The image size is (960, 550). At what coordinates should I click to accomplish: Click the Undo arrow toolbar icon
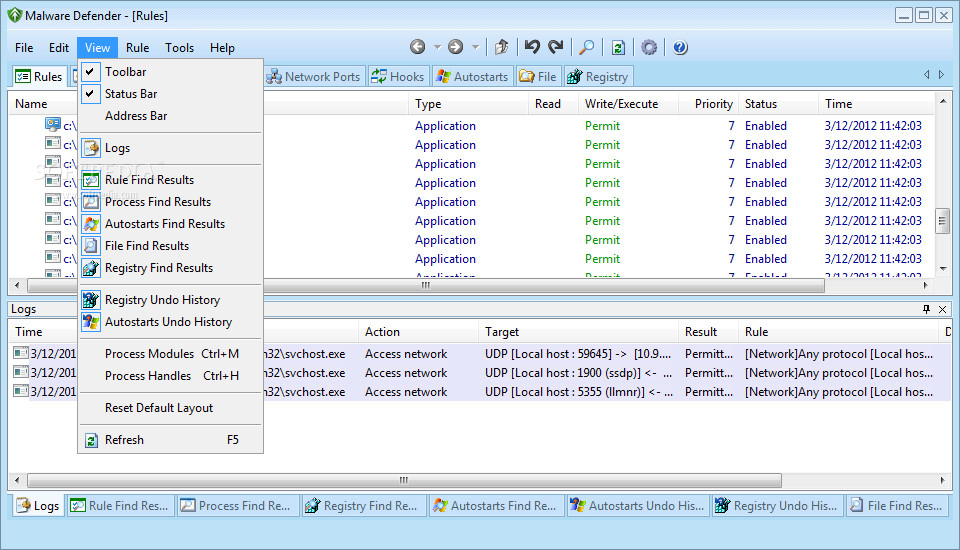click(x=532, y=47)
